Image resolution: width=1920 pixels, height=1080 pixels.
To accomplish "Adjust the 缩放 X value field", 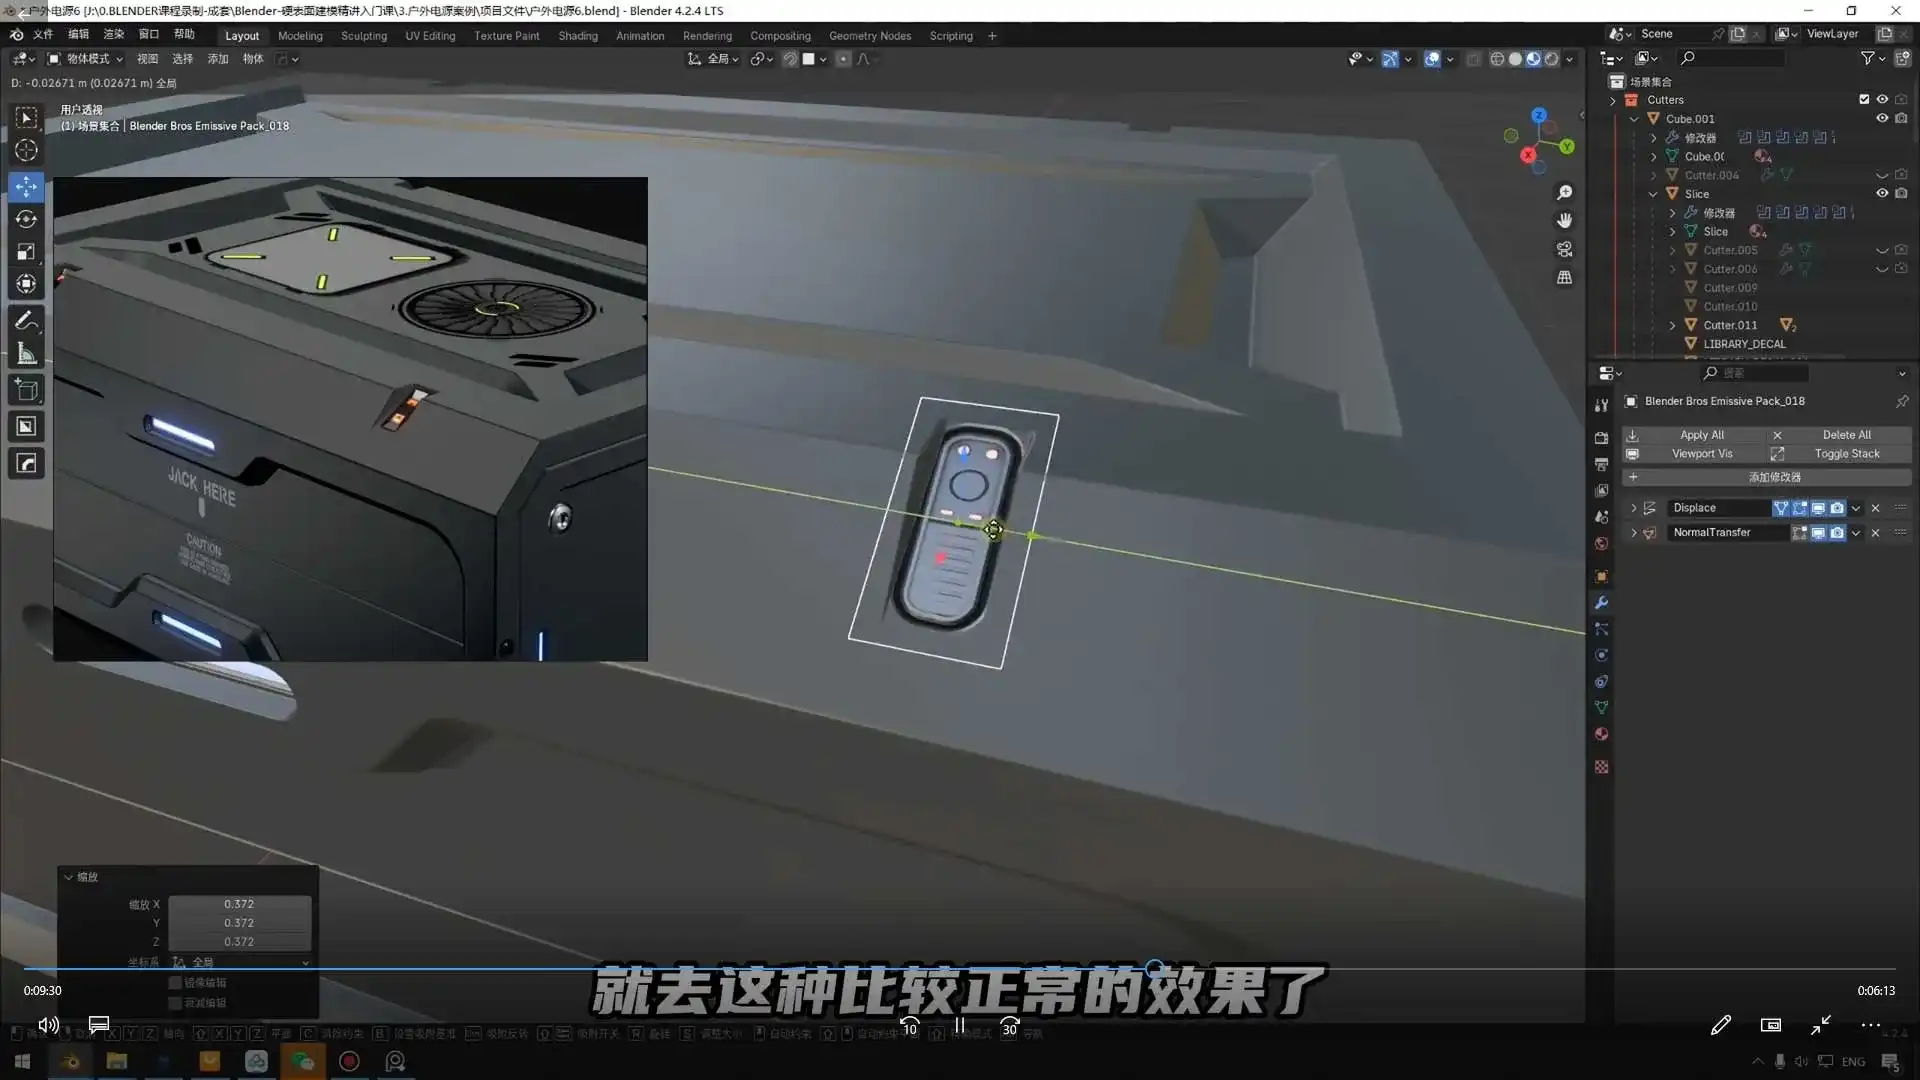I will point(240,904).
